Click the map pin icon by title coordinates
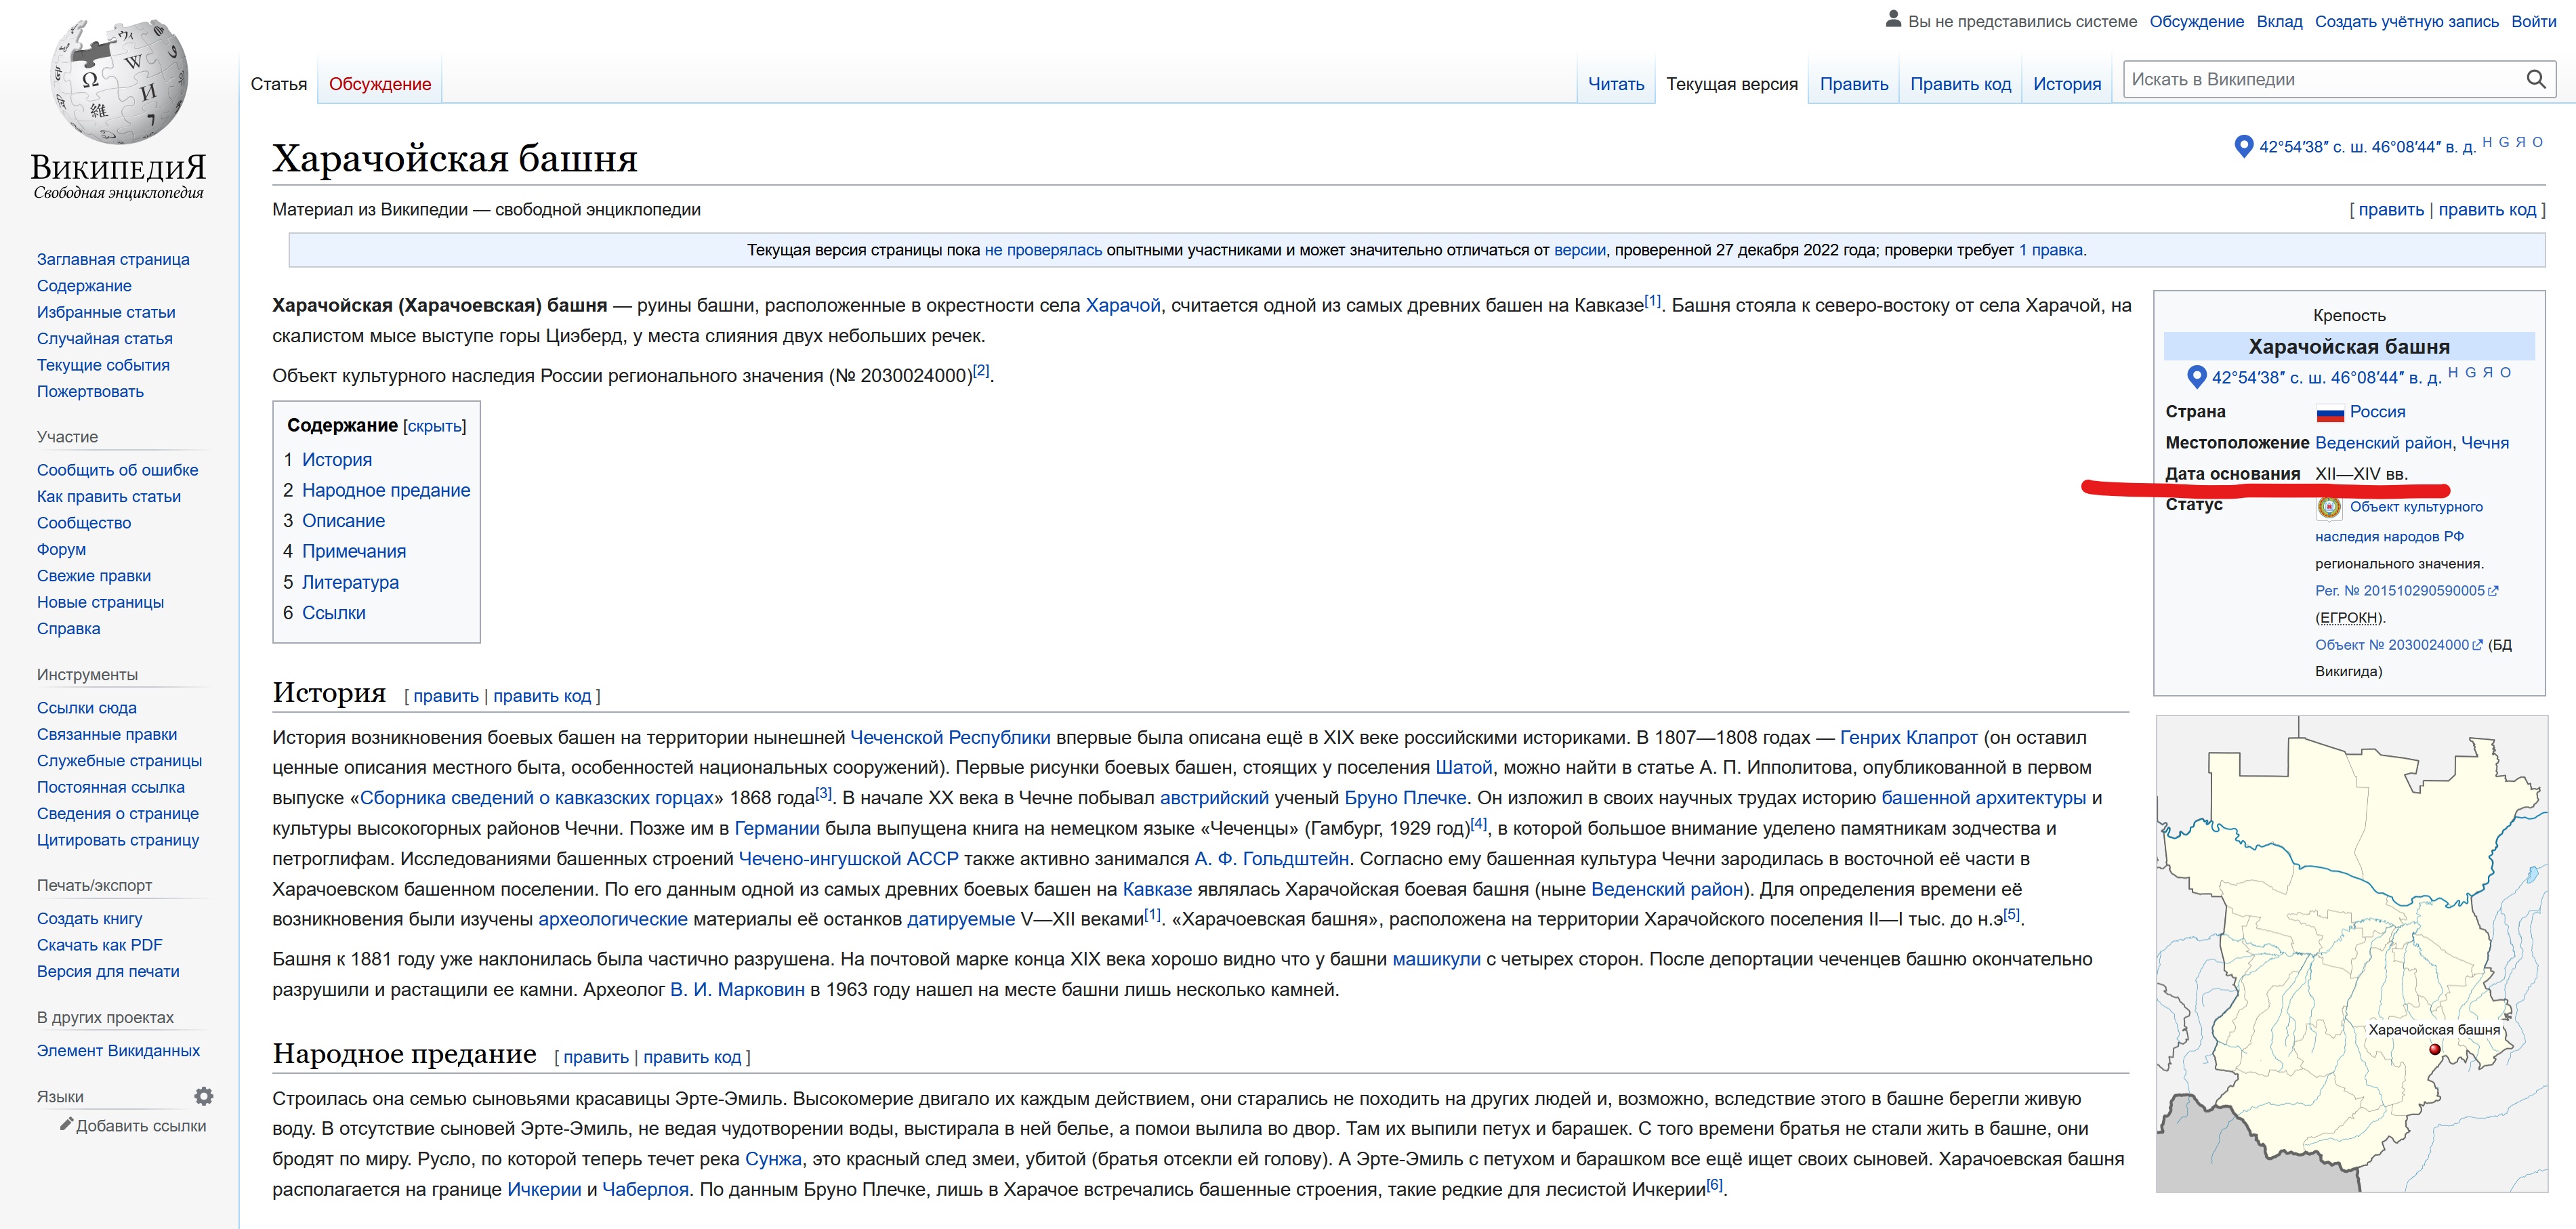 (2243, 147)
